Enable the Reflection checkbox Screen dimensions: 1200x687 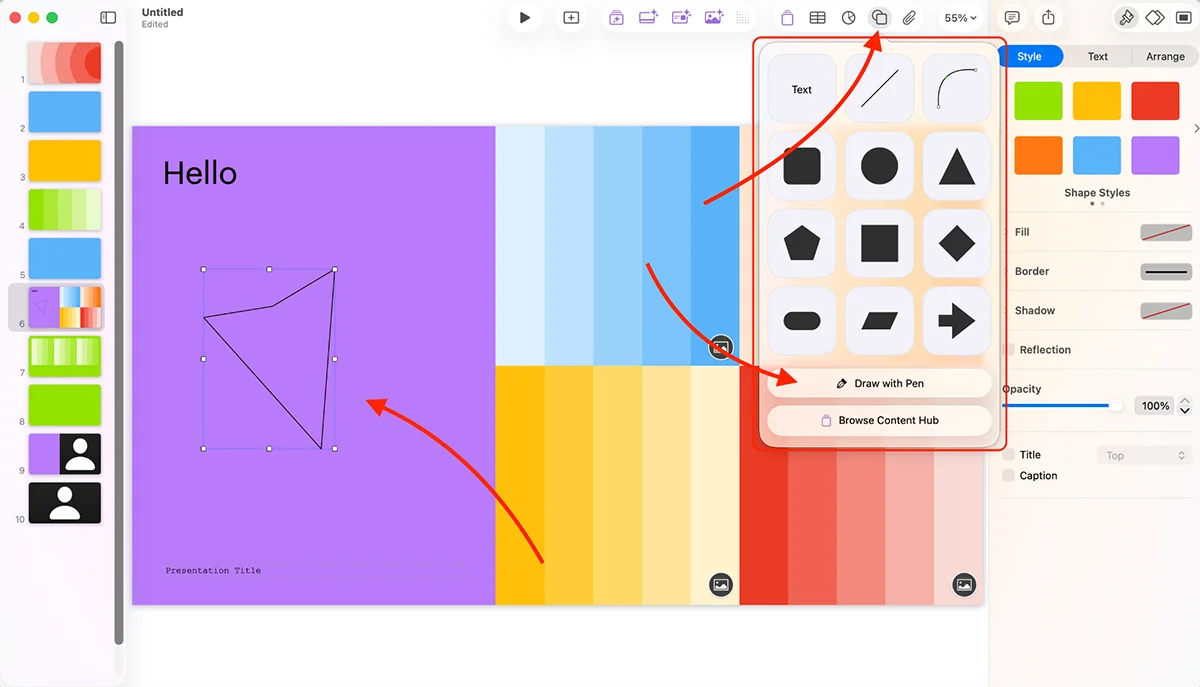point(1009,350)
